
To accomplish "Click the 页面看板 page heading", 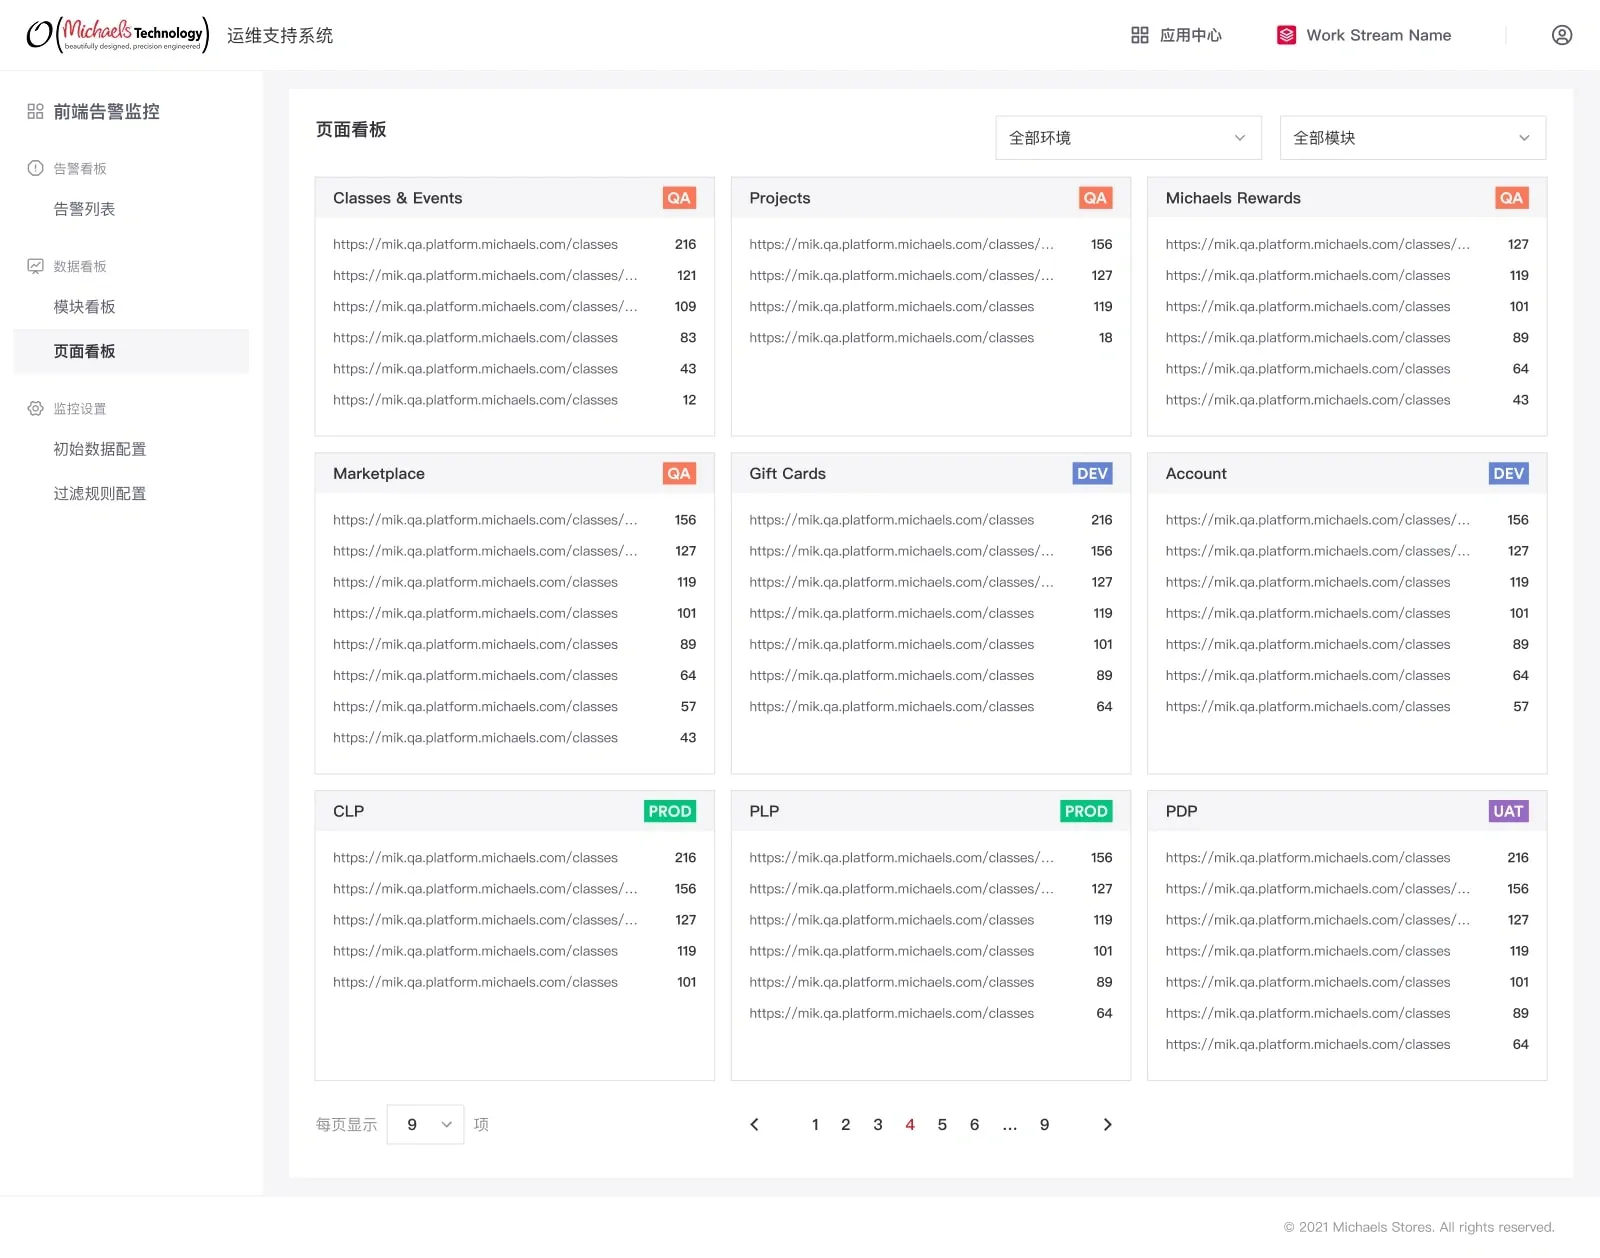I will click(351, 130).
